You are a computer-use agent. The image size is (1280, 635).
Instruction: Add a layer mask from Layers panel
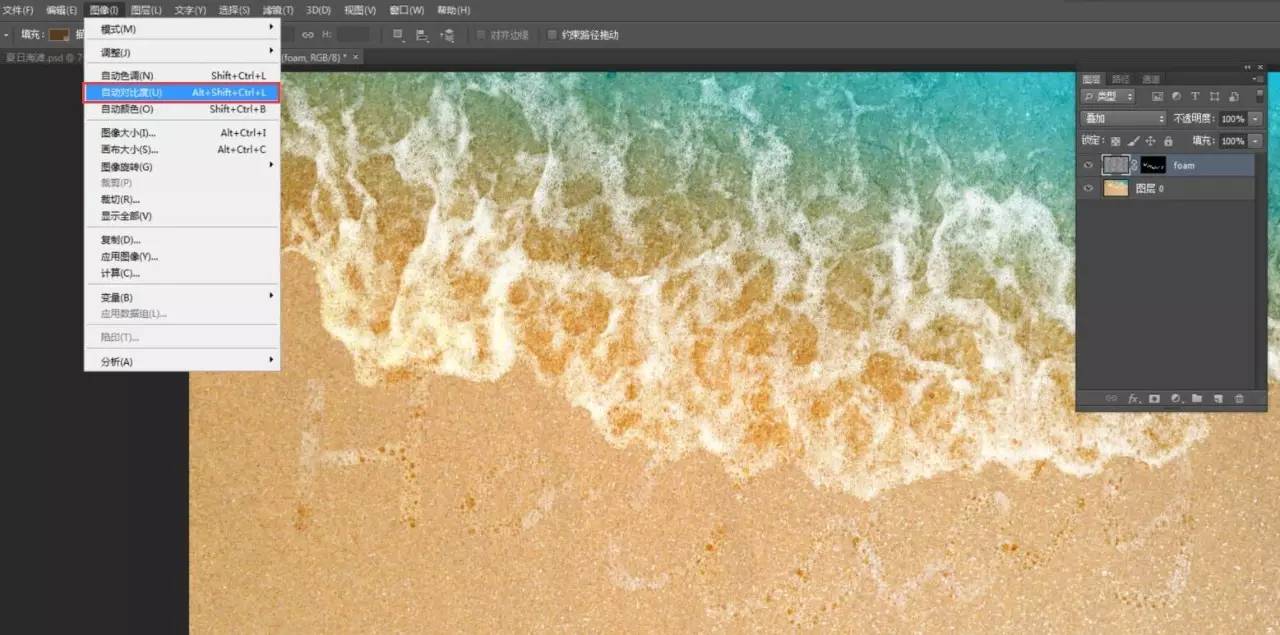(1154, 398)
